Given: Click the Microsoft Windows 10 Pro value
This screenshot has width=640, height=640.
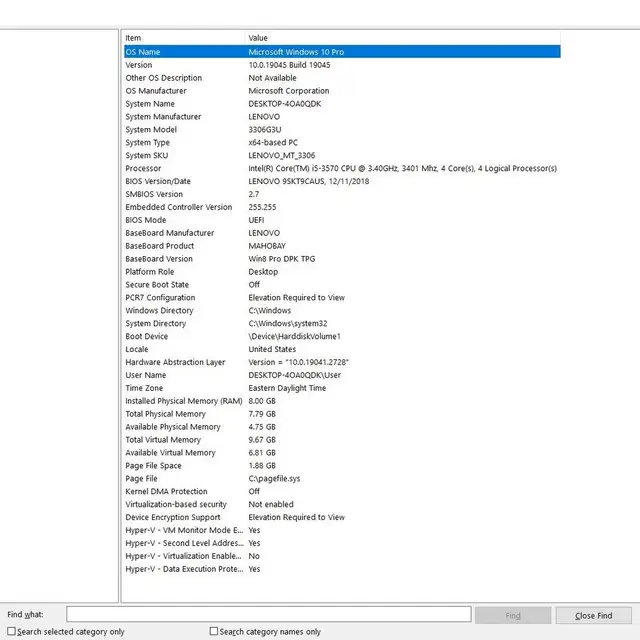Looking at the screenshot, I should pos(296,52).
